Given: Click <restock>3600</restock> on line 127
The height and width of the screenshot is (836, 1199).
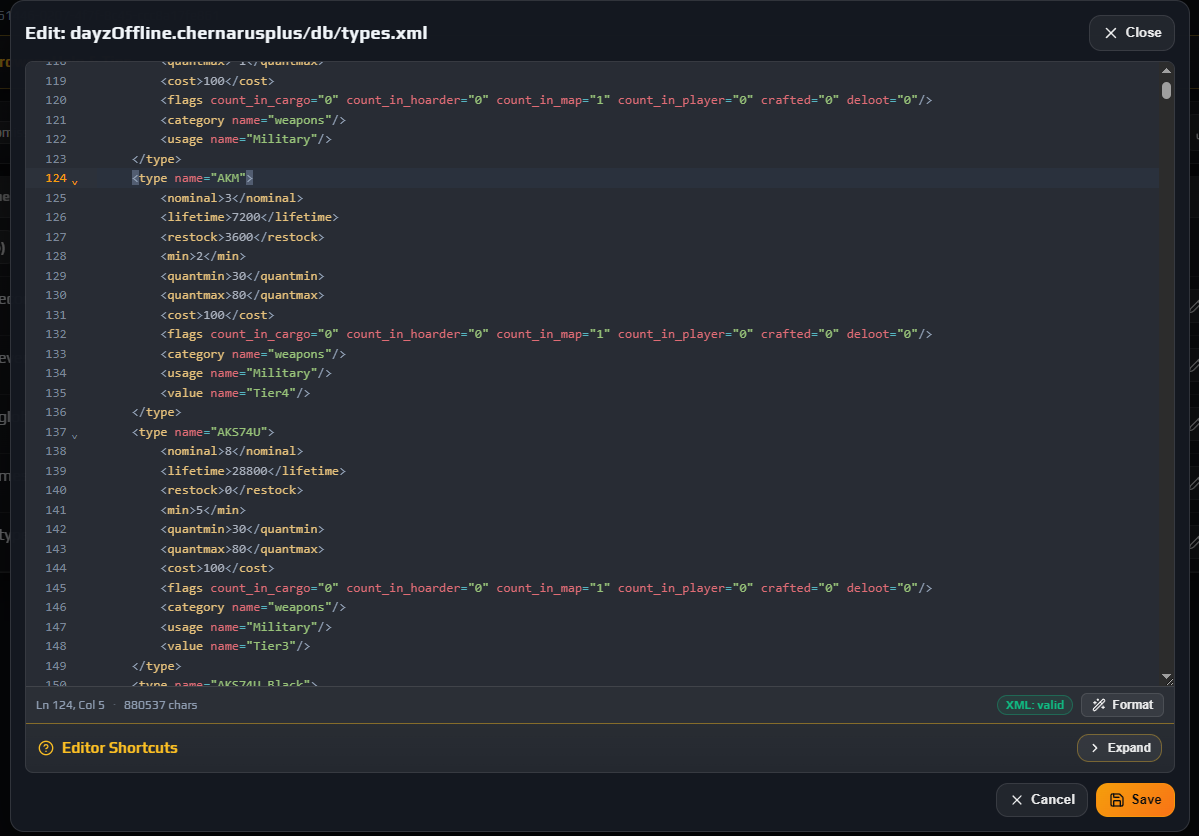Looking at the screenshot, I should click(242, 236).
